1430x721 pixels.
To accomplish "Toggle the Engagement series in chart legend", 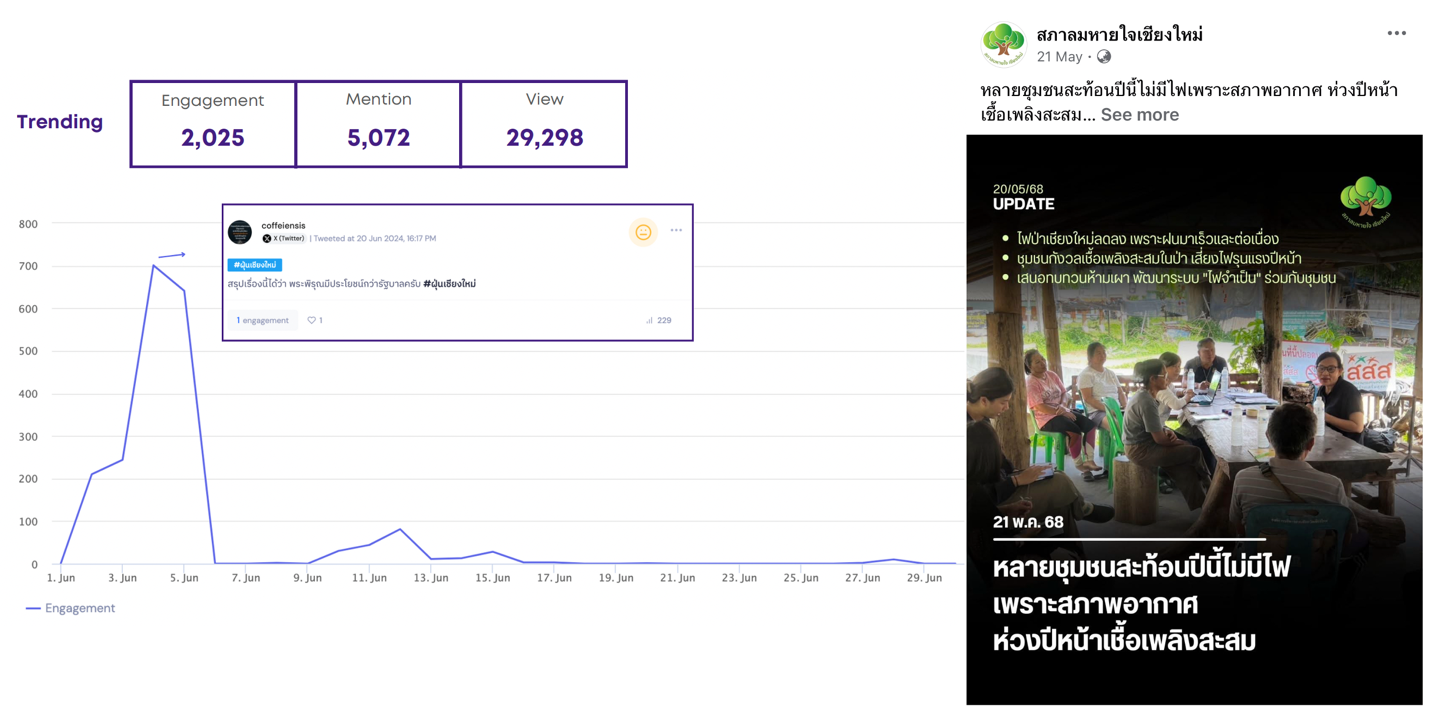I will click(70, 608).
